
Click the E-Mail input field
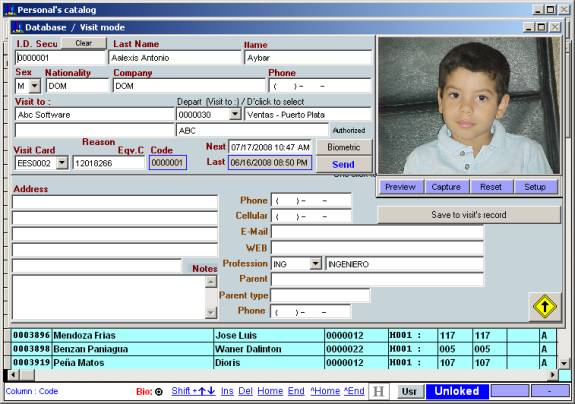[377, 232]
